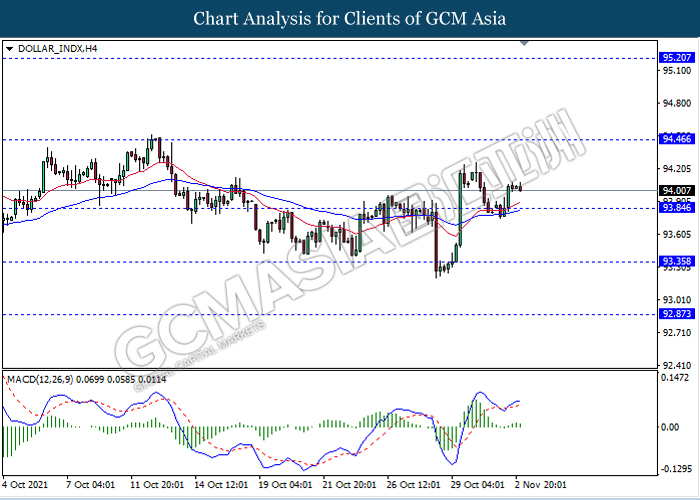Click the MACD scale value 0.1472

tap(676, 378)
